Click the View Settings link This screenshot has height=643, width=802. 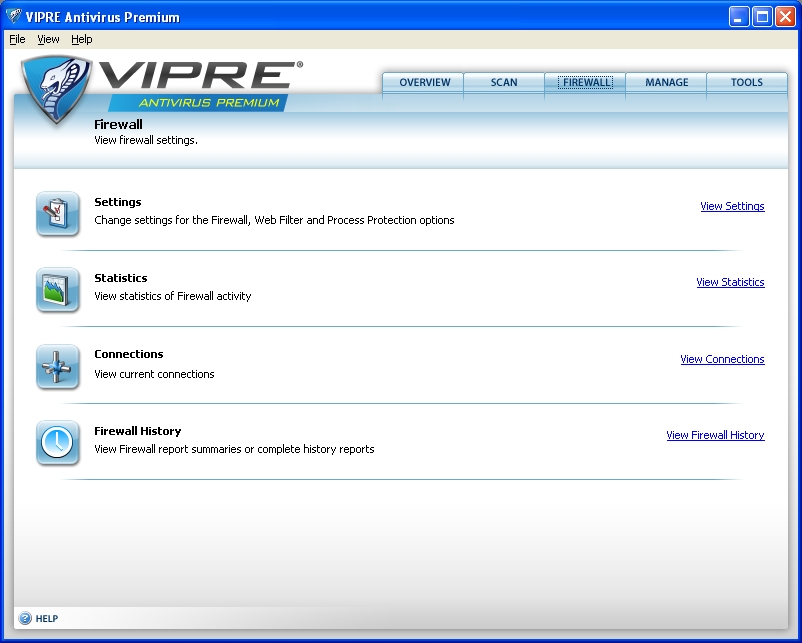click(732, 206)
